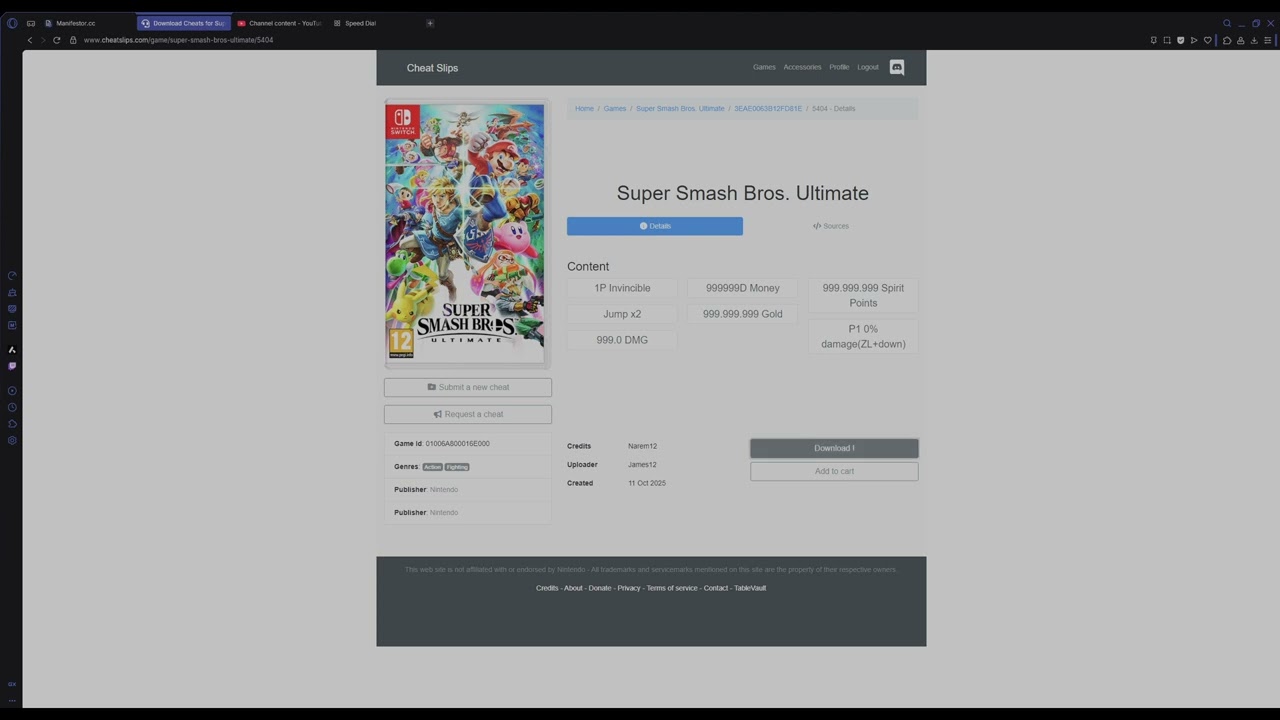Click the send flow arrow icon
The width and height of the screenshot is (1280, 720).
tap(1194, 40)
